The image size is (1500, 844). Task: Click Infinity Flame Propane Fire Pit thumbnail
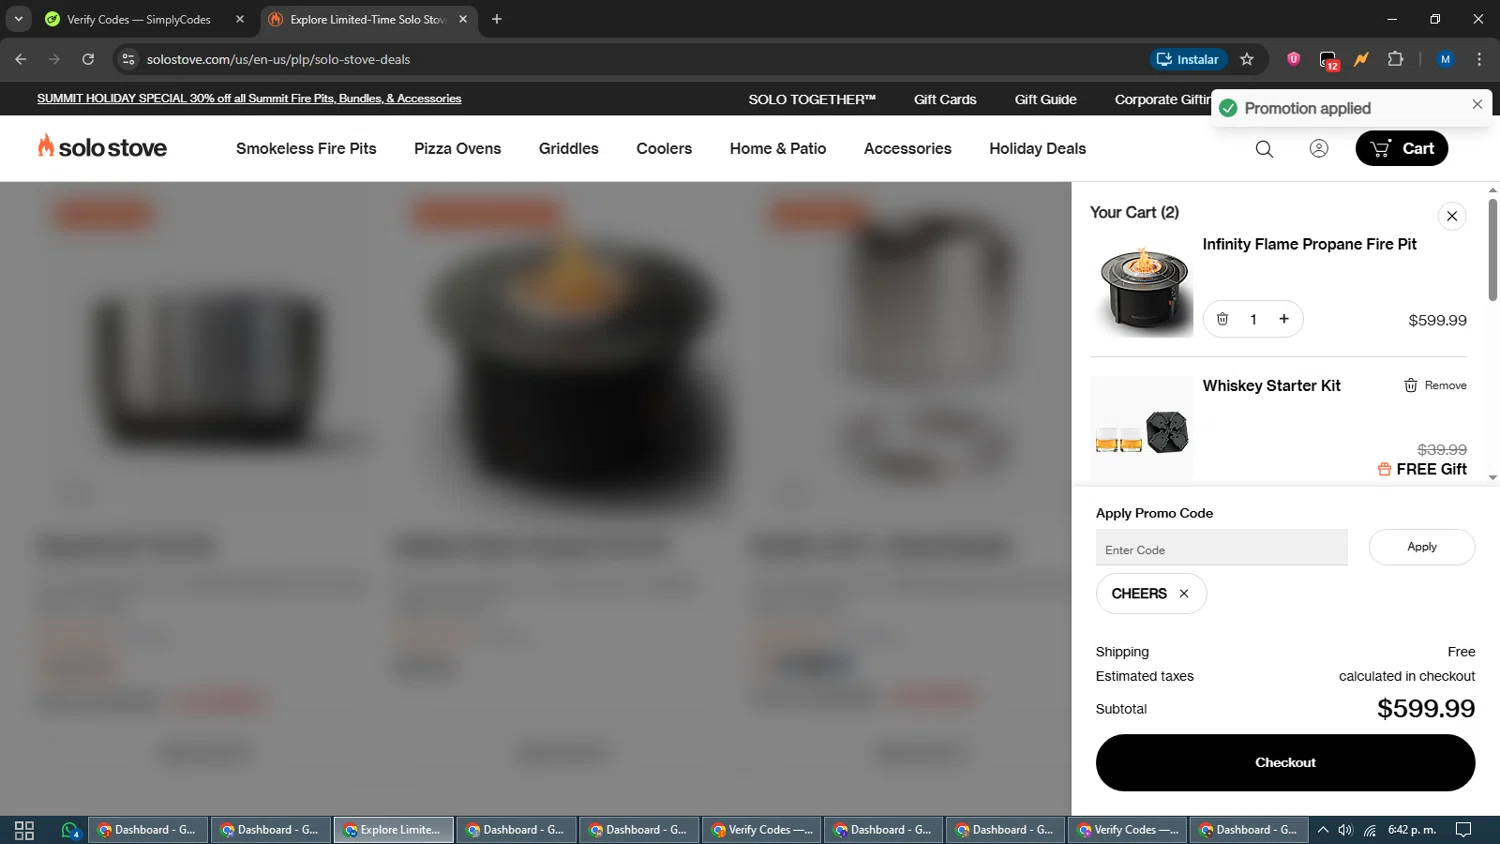coord(1142,287)
